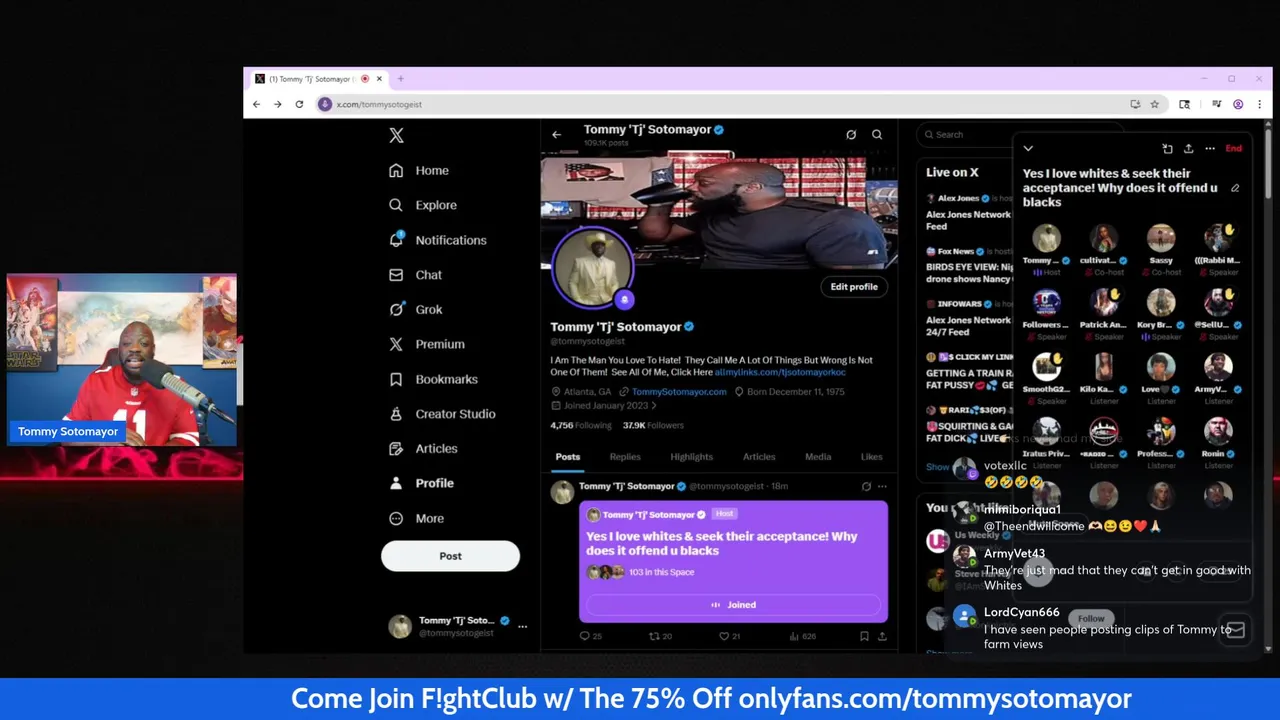1280x720 pixels.
Task: Bookmark the Space post
Action: point(864,636)
